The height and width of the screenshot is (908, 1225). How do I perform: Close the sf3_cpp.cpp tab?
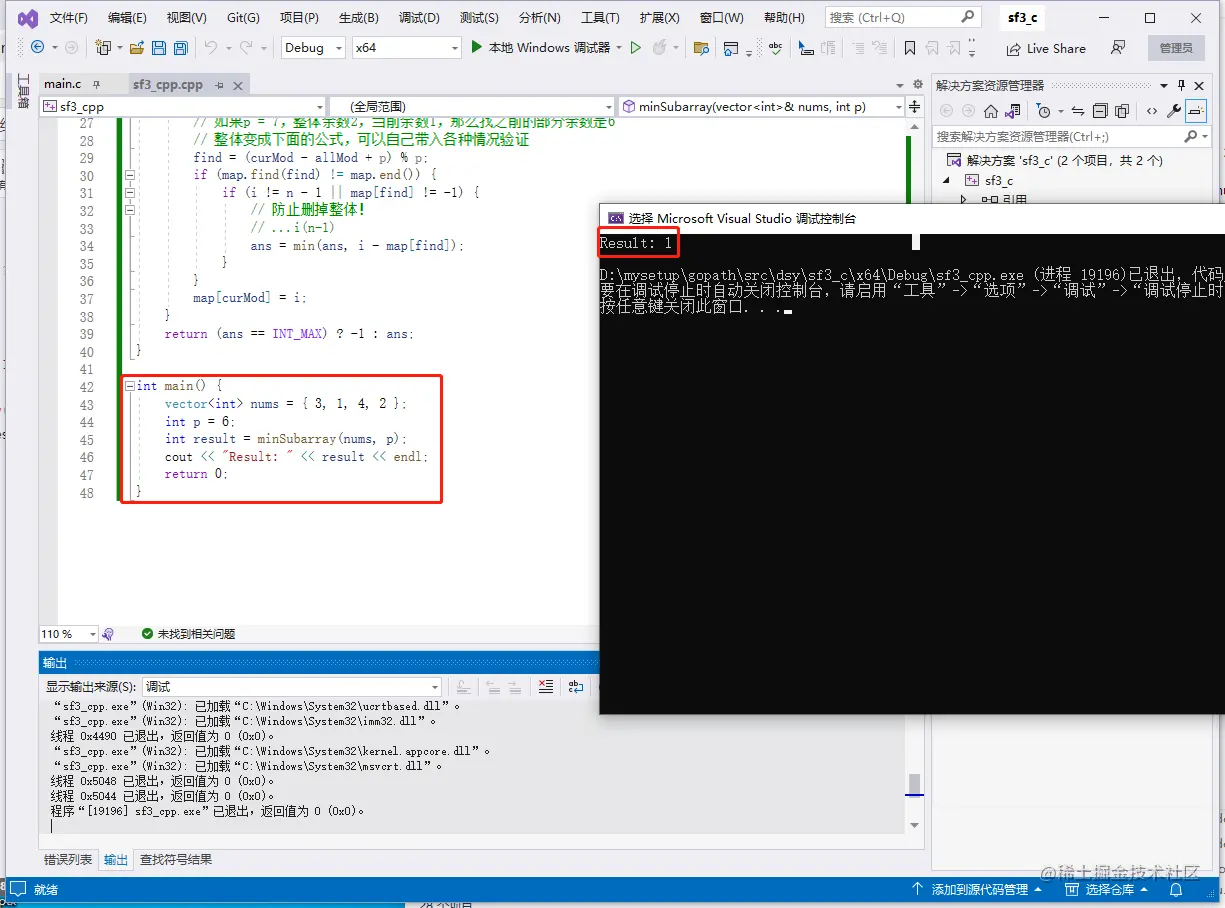point(238,85)
